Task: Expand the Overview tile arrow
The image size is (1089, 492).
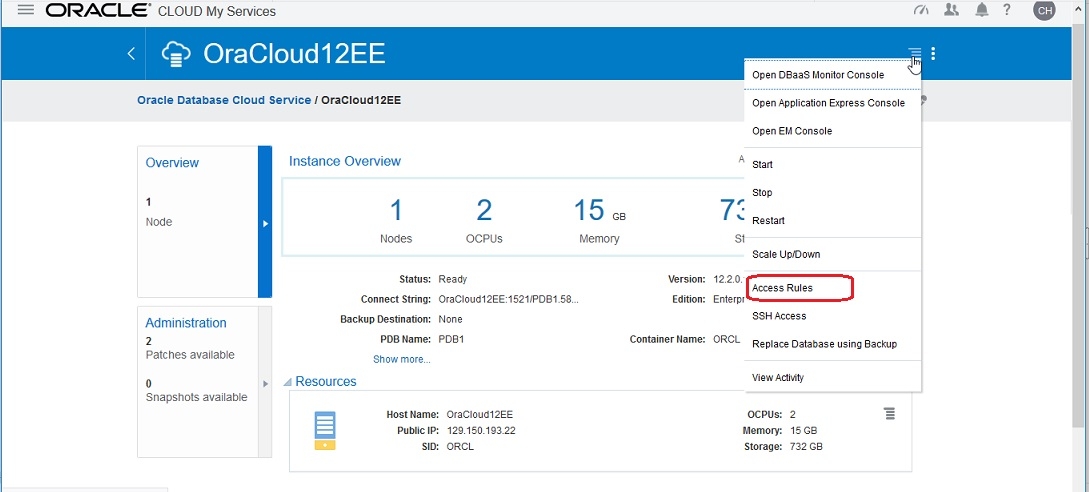Action: 265,222
